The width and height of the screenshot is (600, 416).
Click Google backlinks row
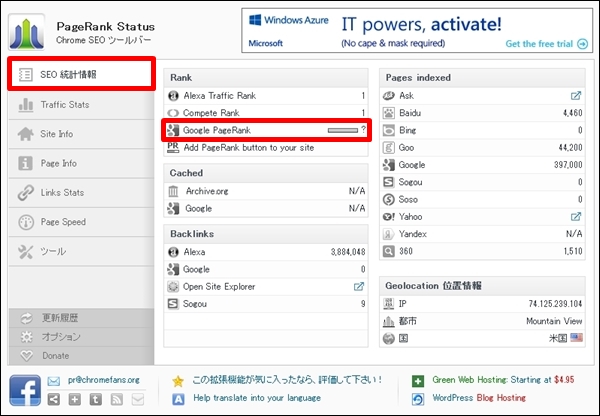coord(266,269)
